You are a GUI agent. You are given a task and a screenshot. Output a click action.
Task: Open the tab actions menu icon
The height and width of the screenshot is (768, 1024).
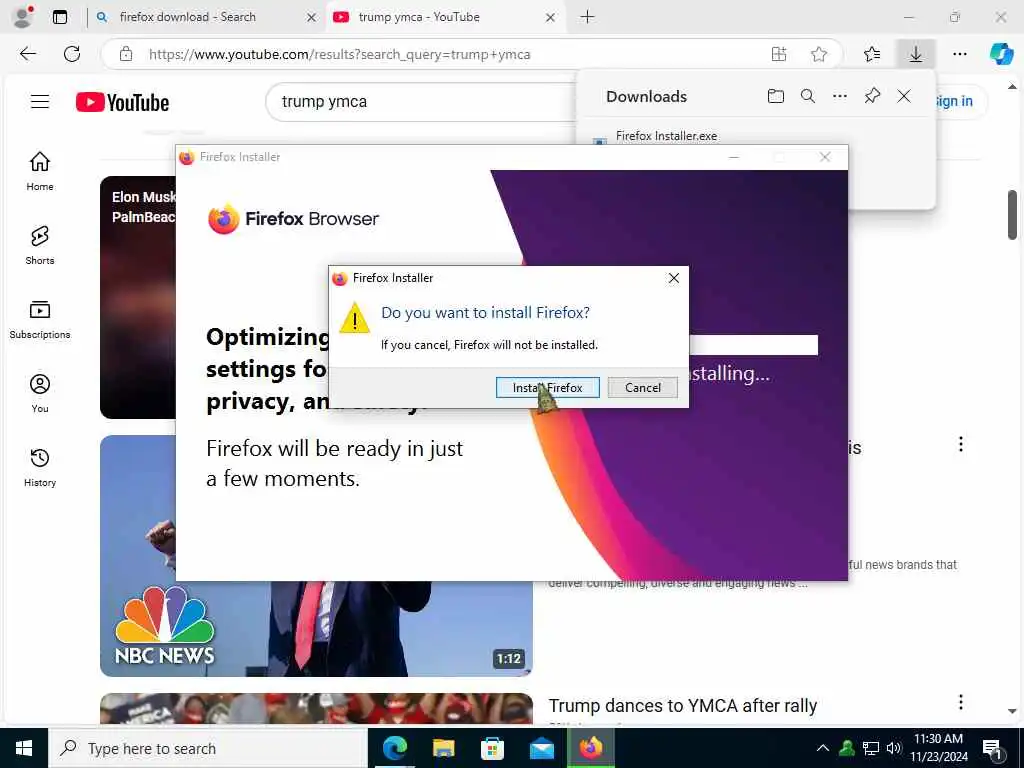60,17
